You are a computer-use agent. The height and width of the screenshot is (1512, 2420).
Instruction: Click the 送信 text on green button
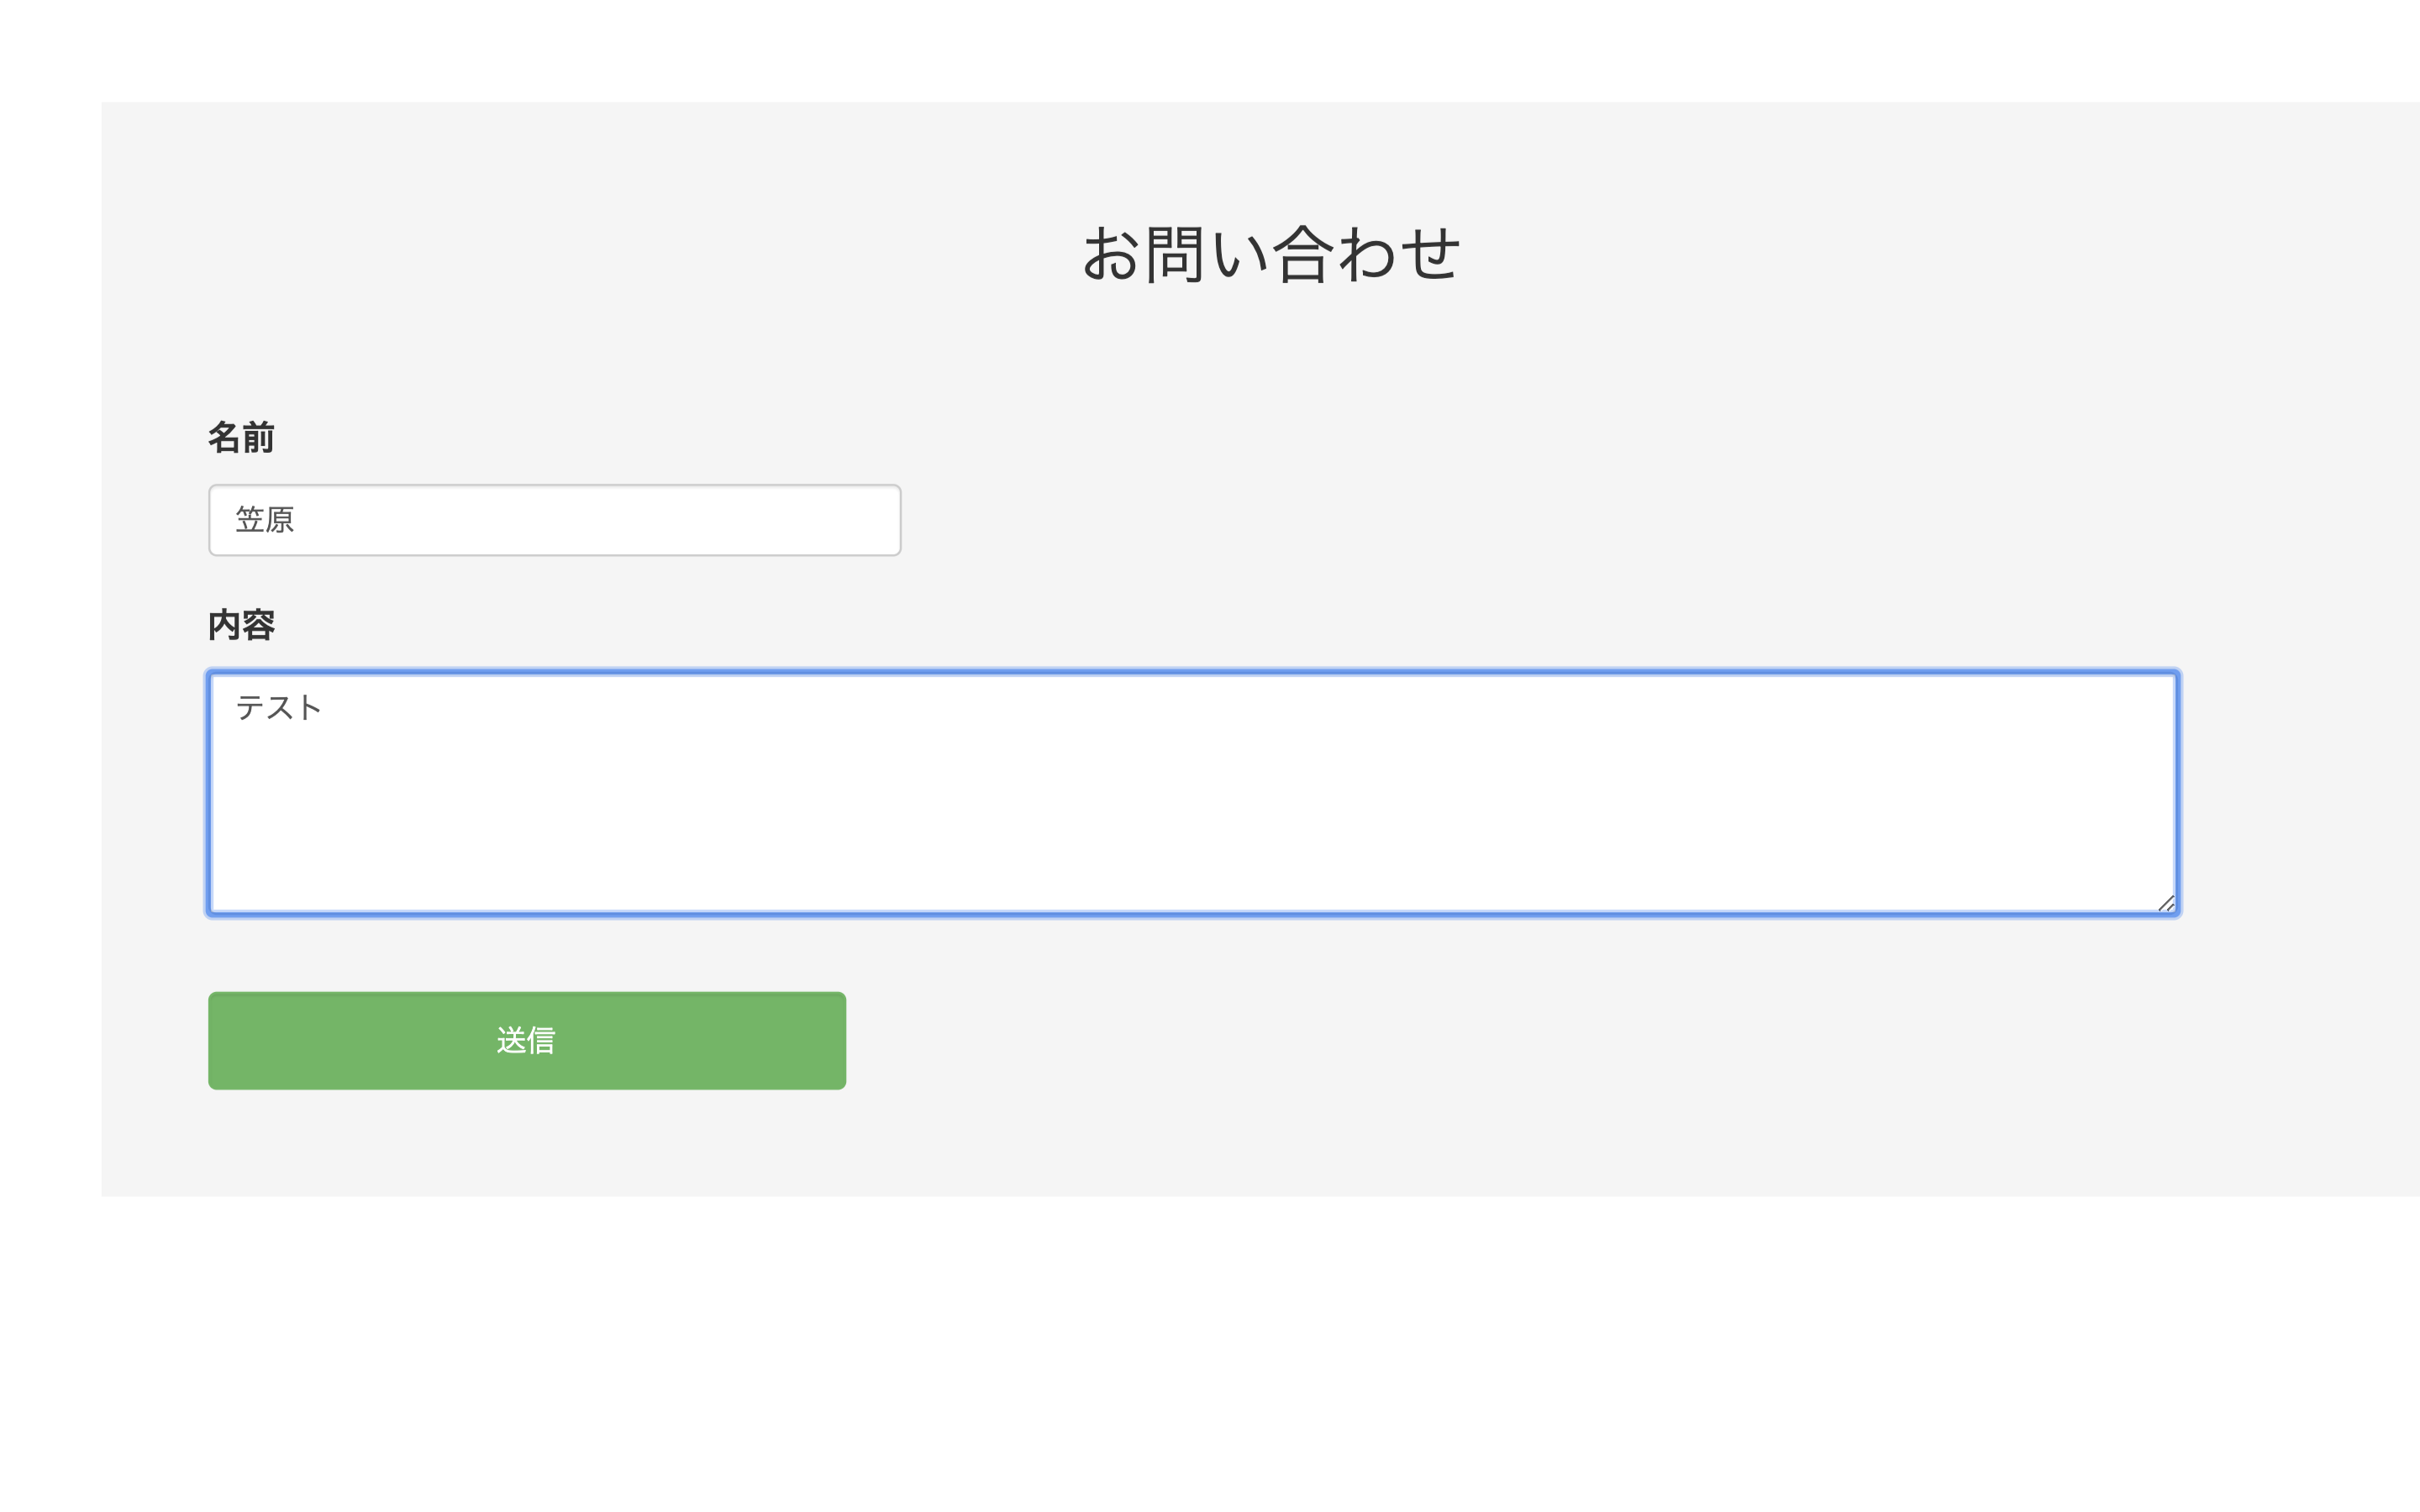coord(526,1041)
